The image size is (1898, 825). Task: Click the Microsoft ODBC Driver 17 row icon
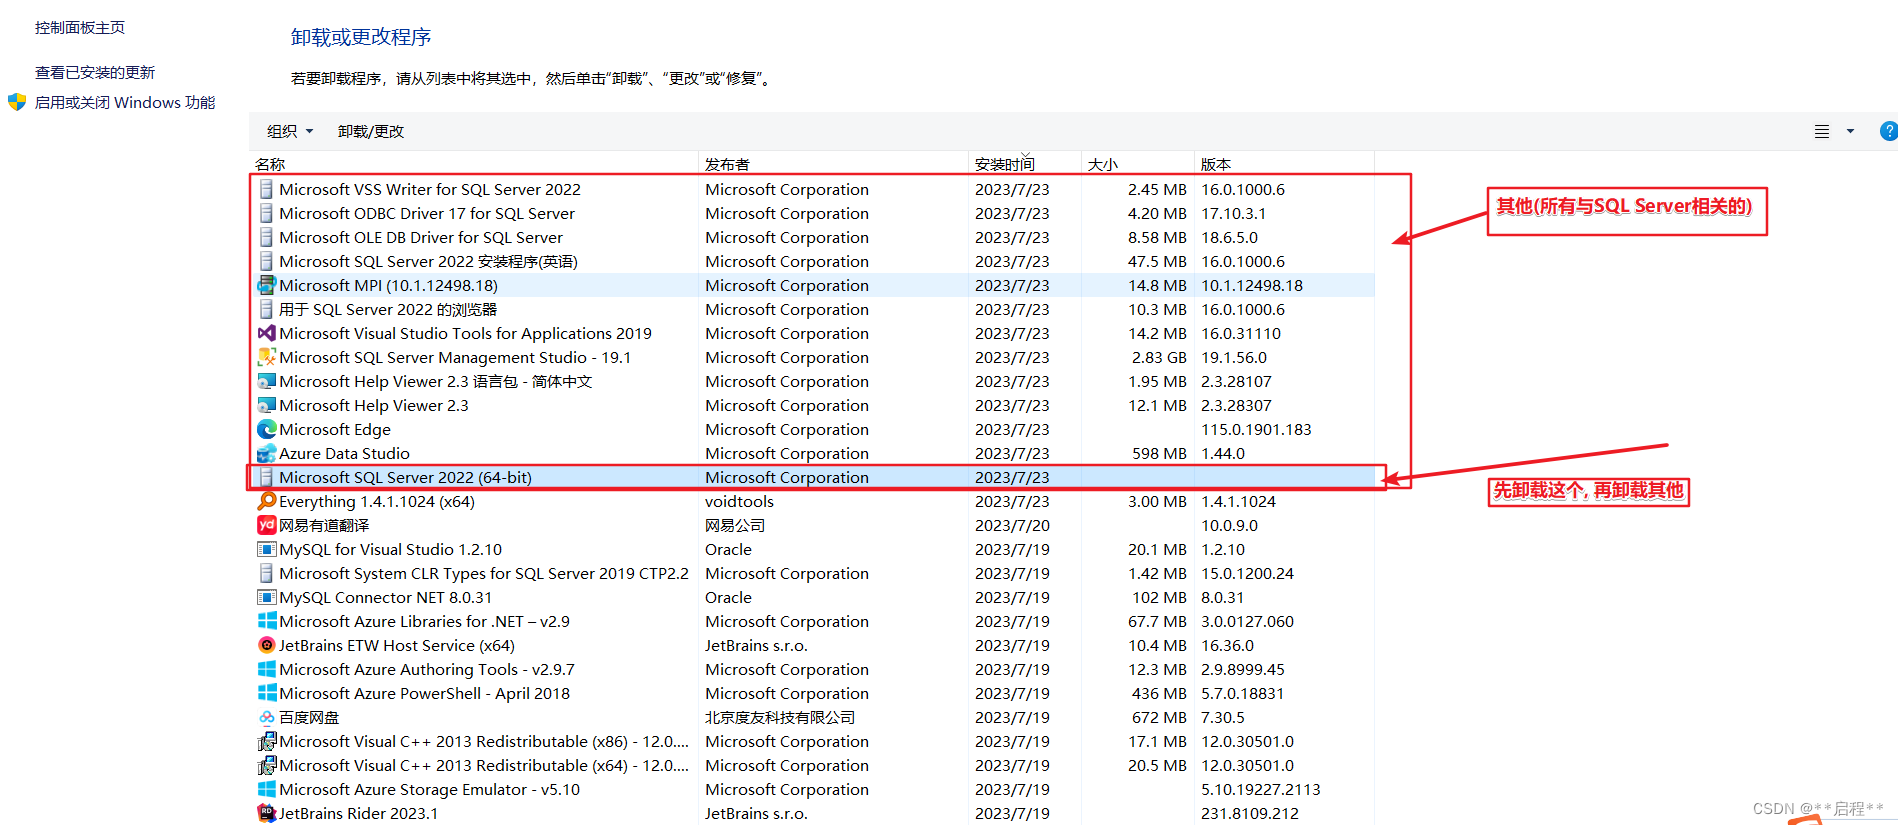pos(266,213)
